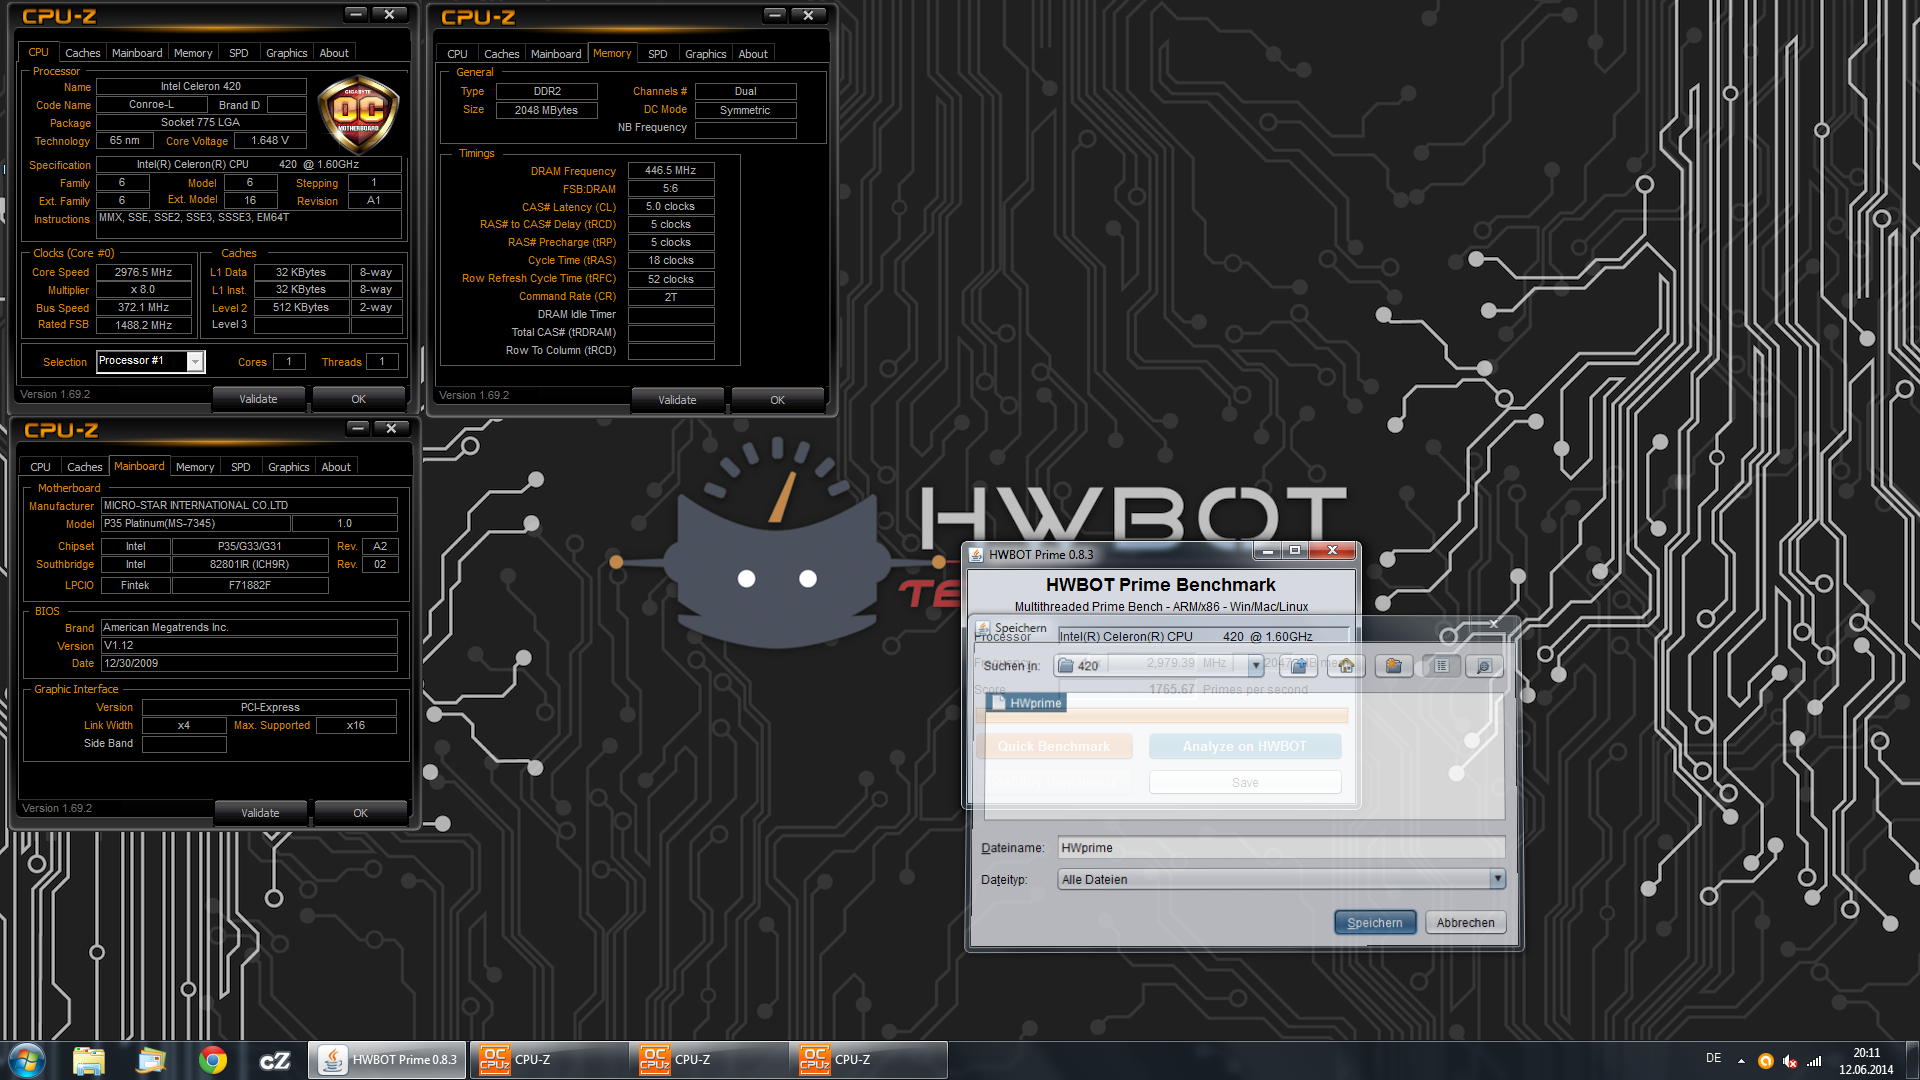Go up one folder level in Speichern dialog
The image size is (1920, 1080).
click(x=1298, y=666)
